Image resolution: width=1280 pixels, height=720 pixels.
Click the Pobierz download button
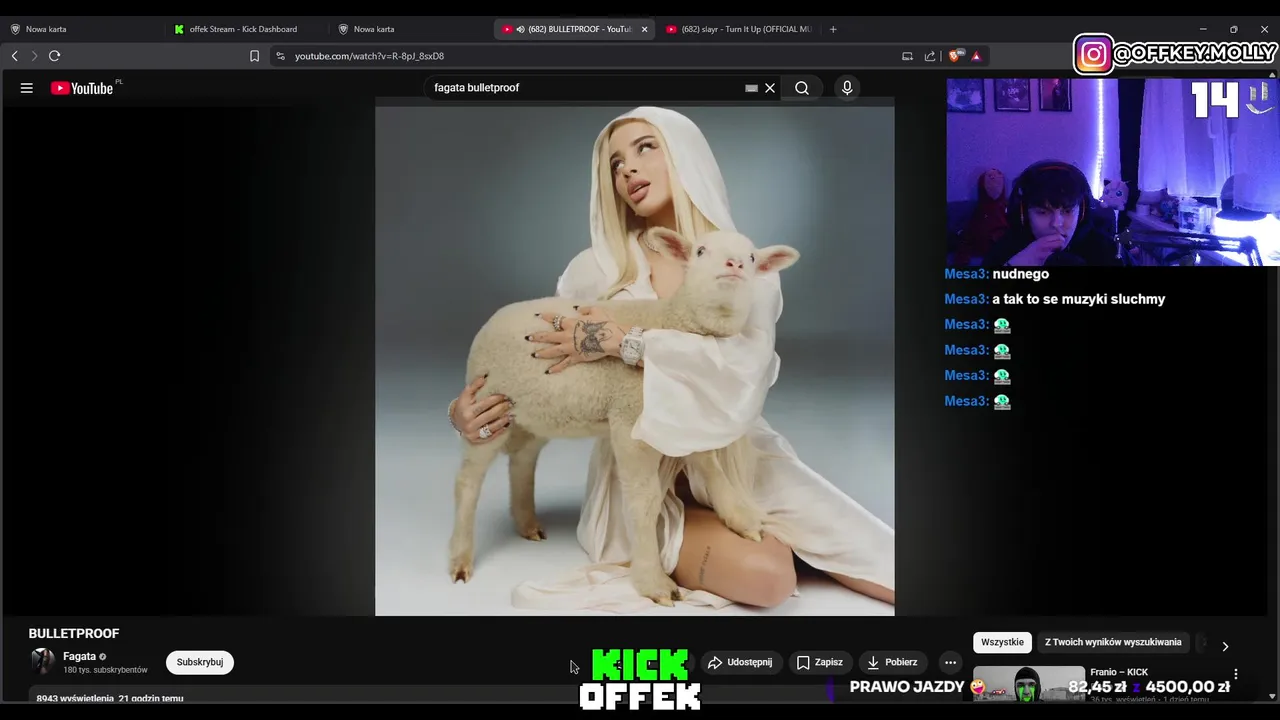892,662
